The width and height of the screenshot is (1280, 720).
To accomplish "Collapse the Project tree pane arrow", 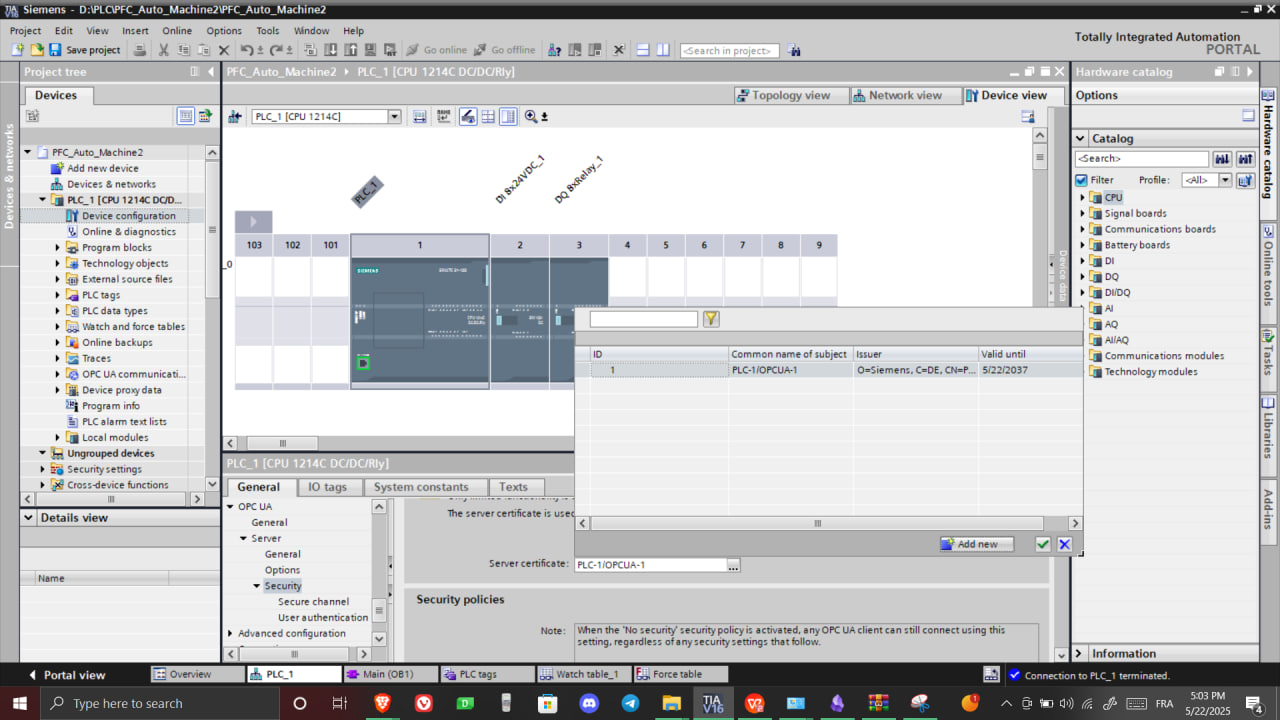I will (210, 72).
